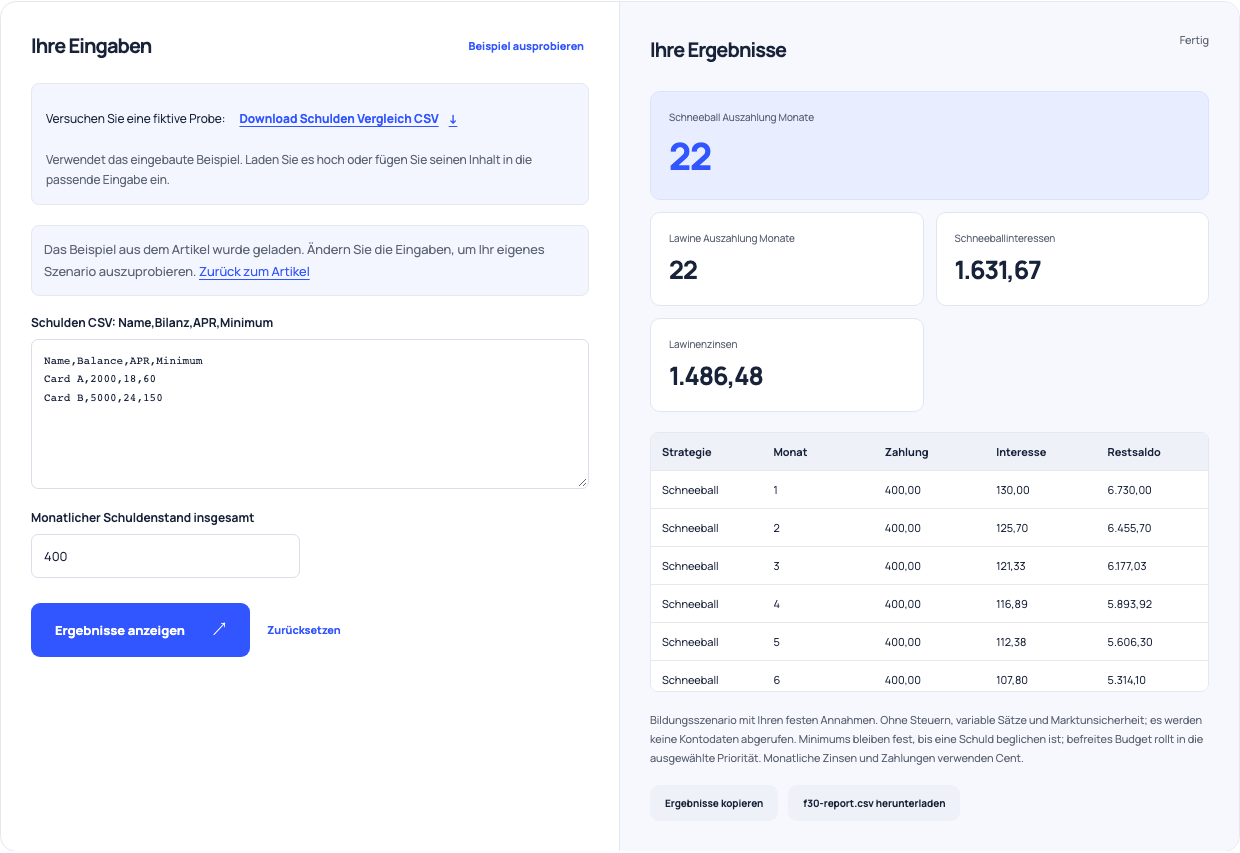
Task: Click the Fertig status text
Action: click(x=1194, y=41)
